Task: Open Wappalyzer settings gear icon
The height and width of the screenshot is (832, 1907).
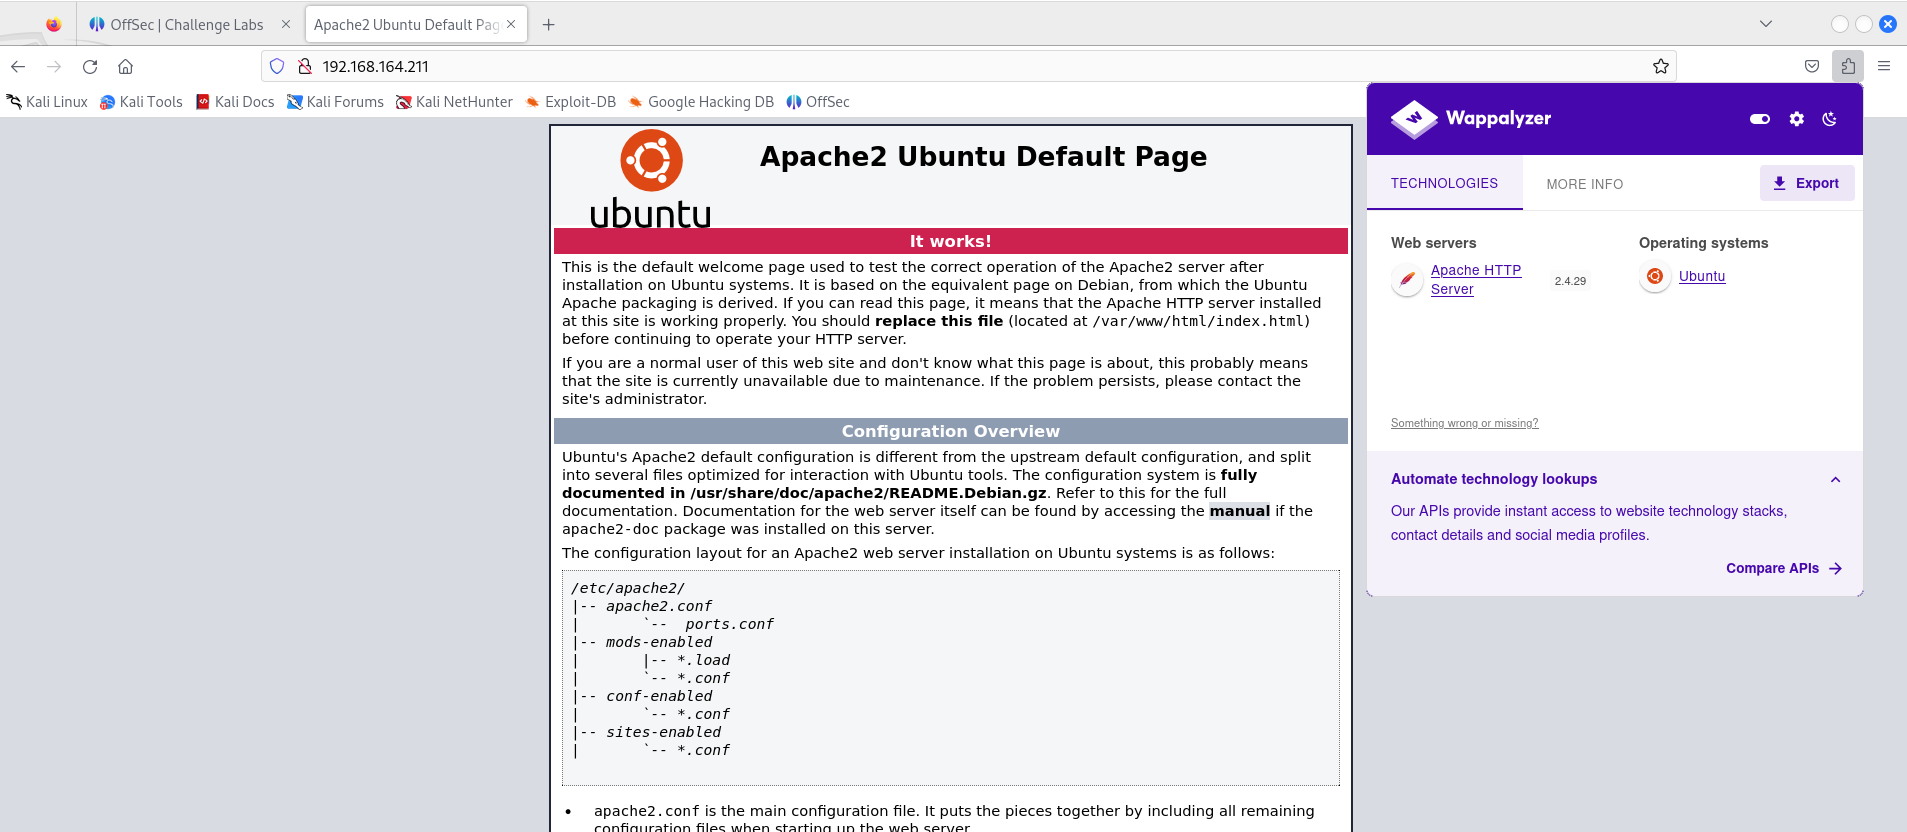Action: pos(1796,119)
